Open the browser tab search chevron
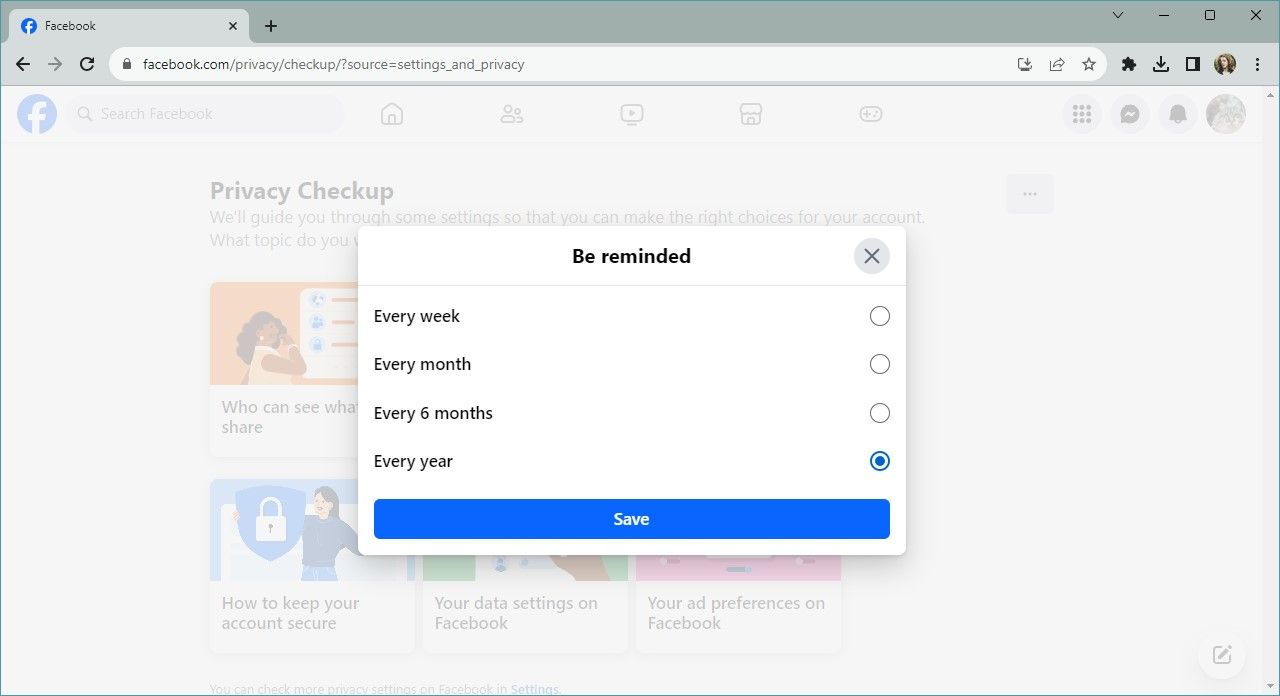The width and height of the screenshot is (1280, 696). (x=1117, y=16)
